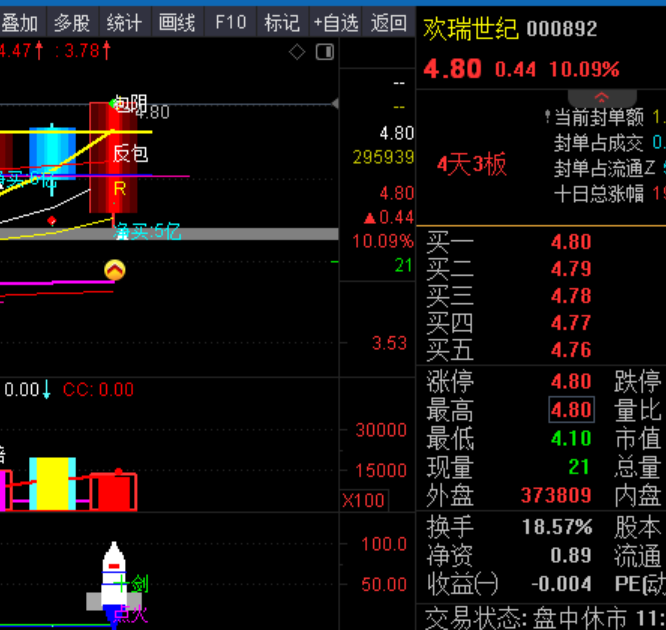Click the 反包 annotation on candle
This screenshot has height=630, width=666.
coord(130,153)
